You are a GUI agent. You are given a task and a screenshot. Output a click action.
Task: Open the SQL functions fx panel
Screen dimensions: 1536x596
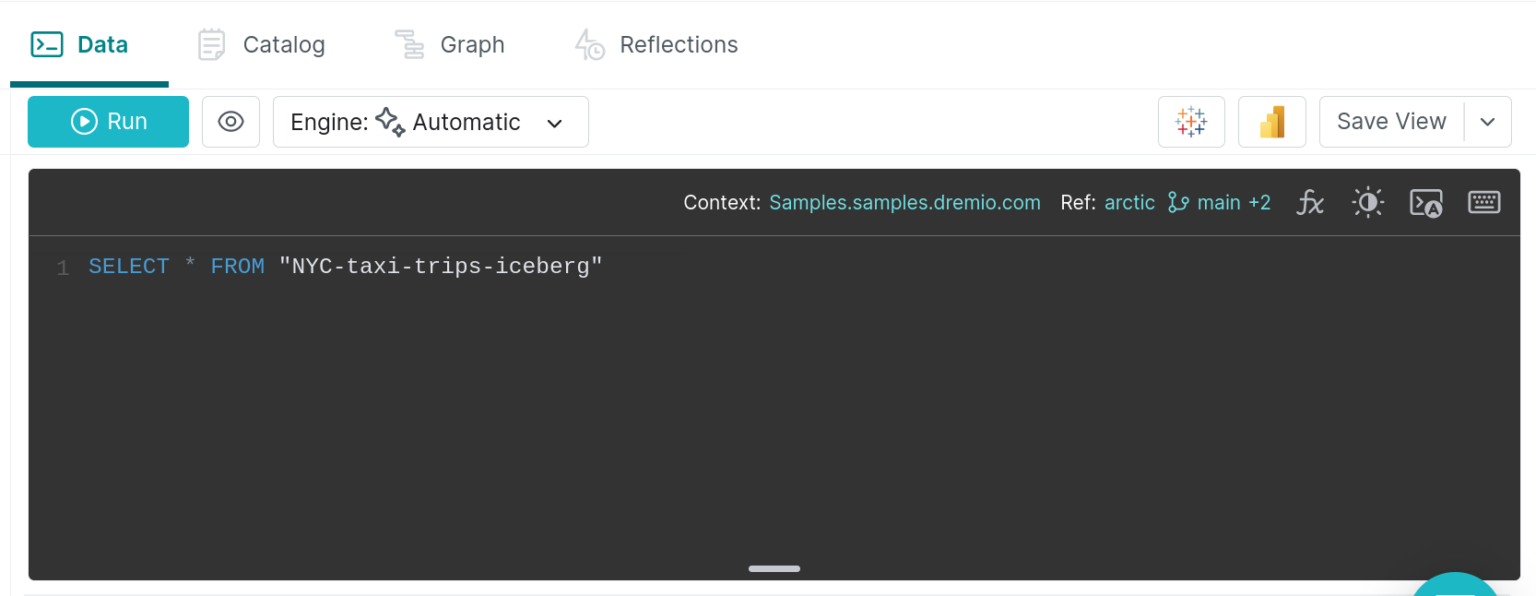click(1310, 202)
